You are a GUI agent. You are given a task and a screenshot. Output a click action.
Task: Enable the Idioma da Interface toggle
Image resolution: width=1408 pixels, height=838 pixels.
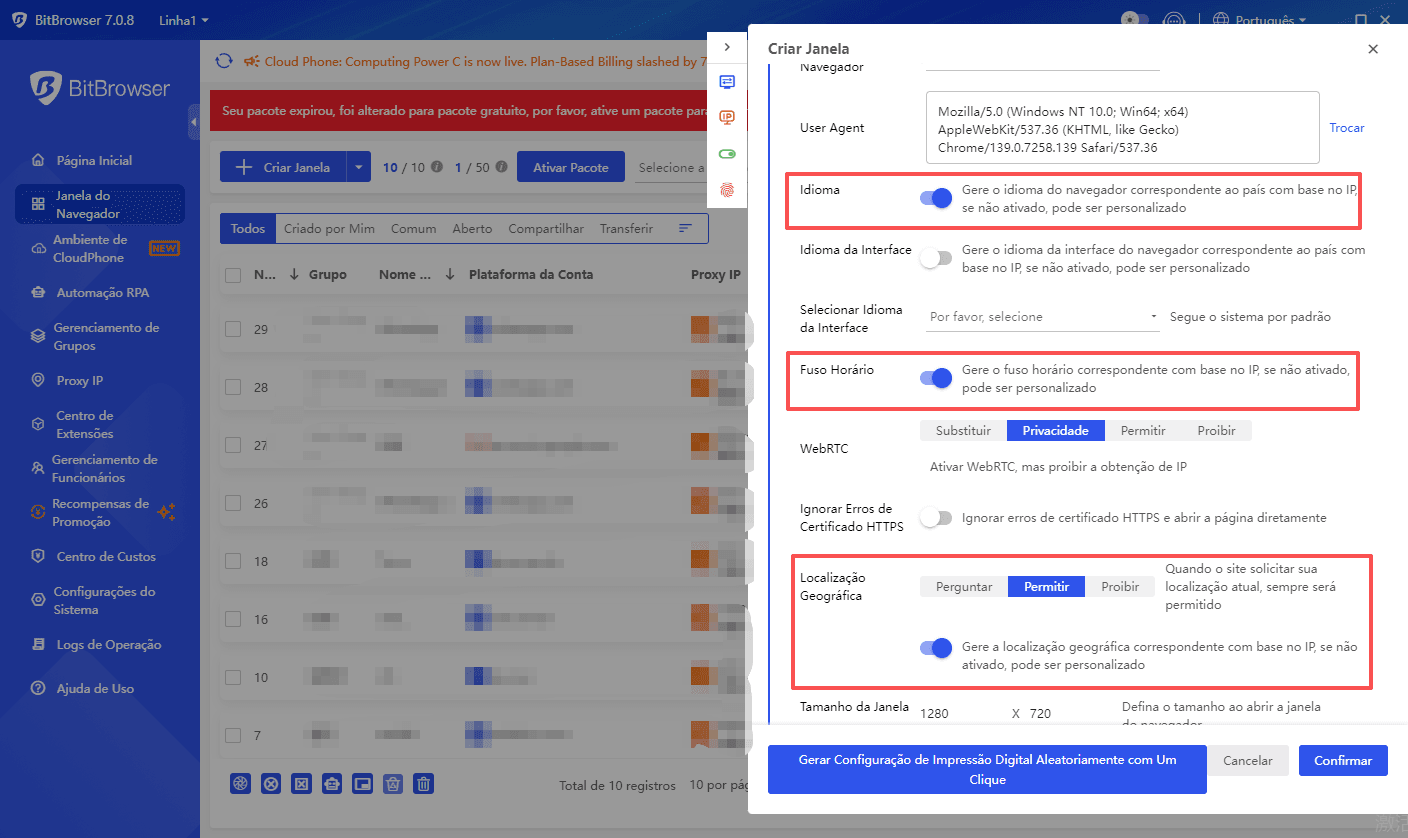(x=936, y=257)
